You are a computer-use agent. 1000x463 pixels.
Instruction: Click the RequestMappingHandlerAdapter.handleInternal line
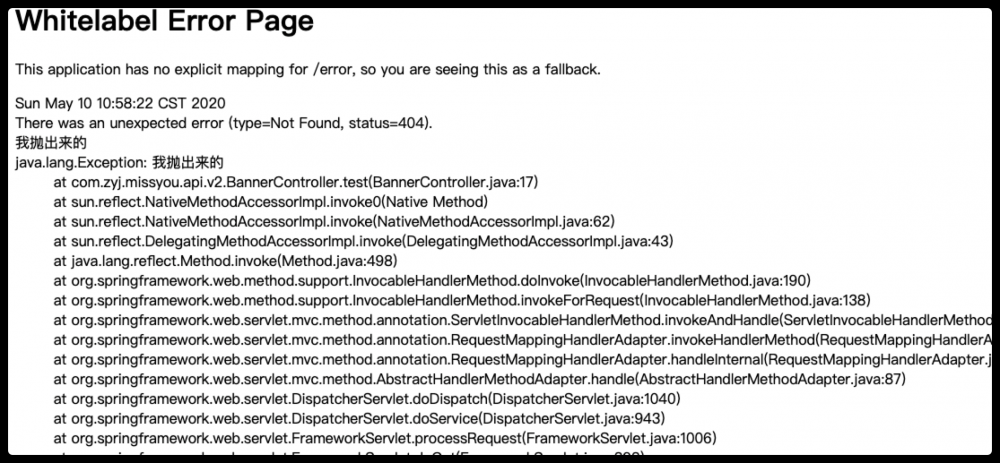pyautogui.click(x=520, y=358)
